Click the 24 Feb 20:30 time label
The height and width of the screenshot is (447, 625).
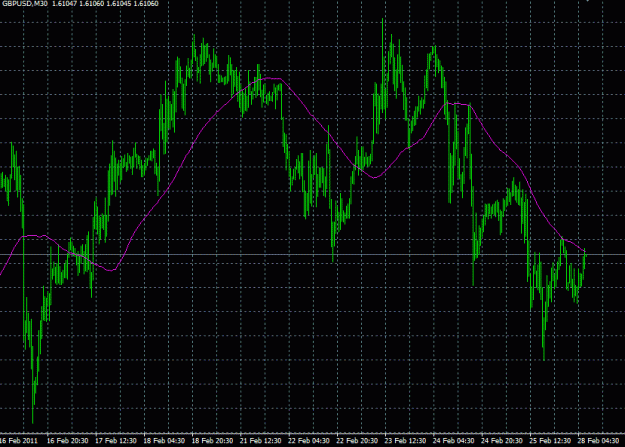point(502,441)
